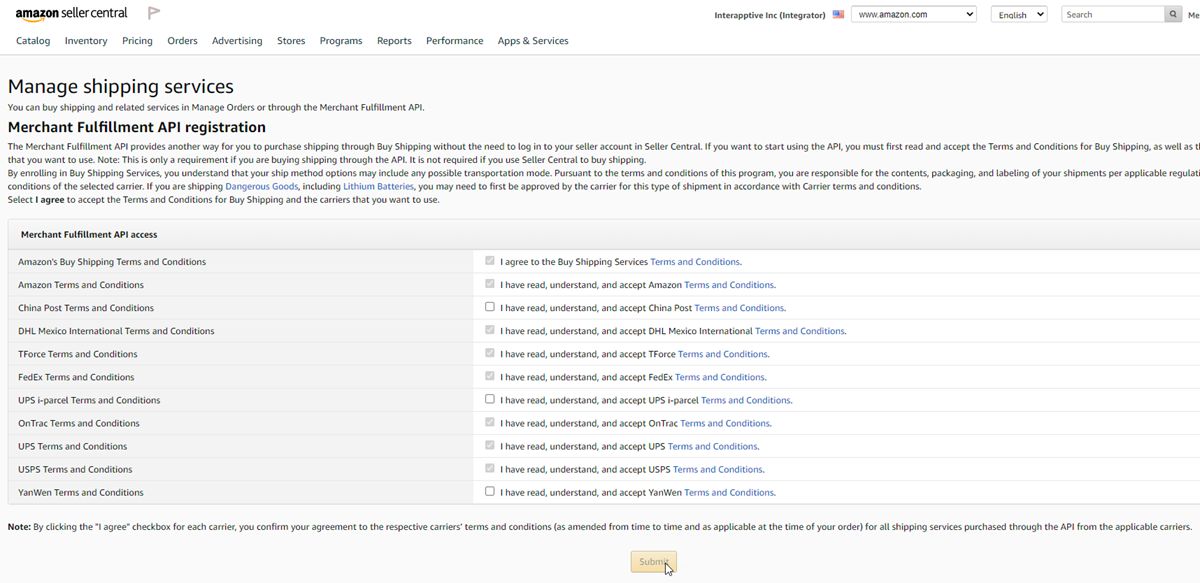The height and width of the screenshot is (583, 1200).
Task: Click into the Search input field
Action: click(1113, 15)
